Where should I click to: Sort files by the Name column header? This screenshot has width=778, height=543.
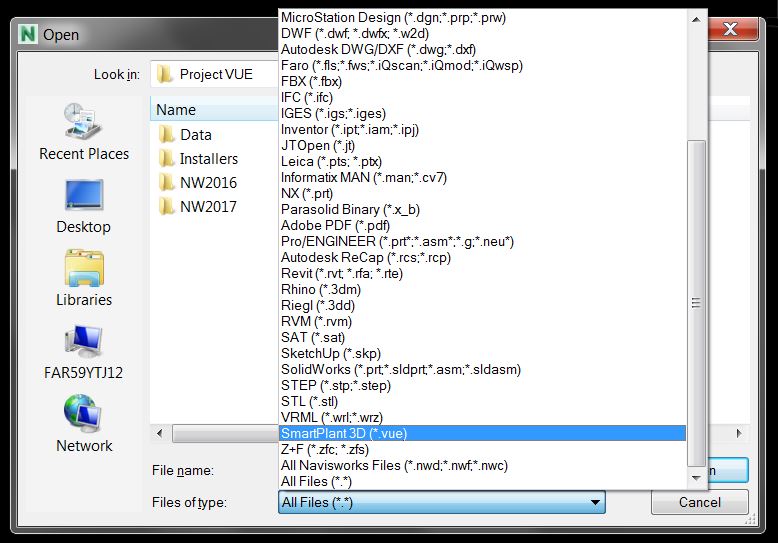(x=214, y=110)
